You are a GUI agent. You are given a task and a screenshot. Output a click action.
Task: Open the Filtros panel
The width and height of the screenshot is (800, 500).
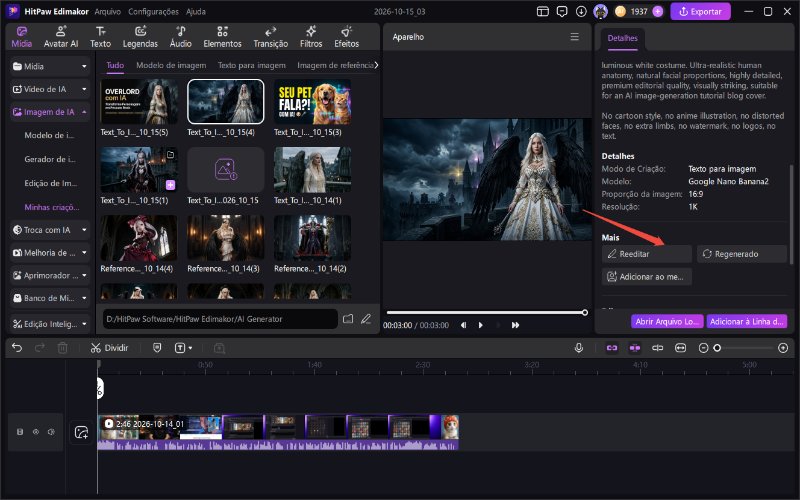pyautogui.click(x=311, y=37)
